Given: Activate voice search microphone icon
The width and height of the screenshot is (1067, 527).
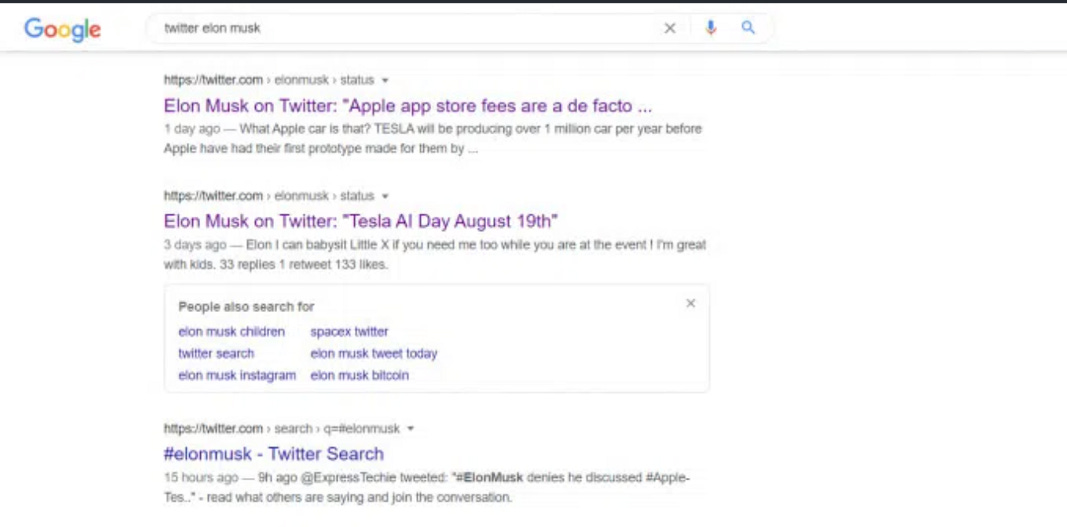Looking at the screenshot, I should point(710,28).
